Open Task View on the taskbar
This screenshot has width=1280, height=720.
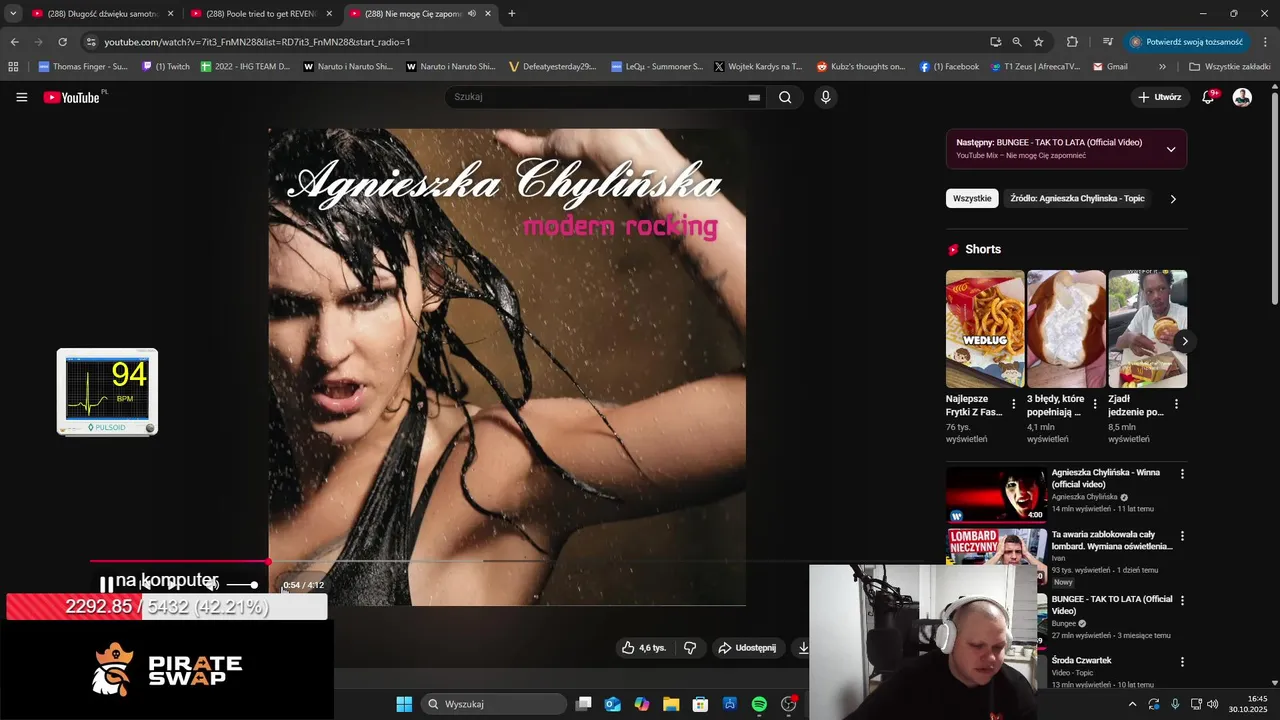[584, 704]
